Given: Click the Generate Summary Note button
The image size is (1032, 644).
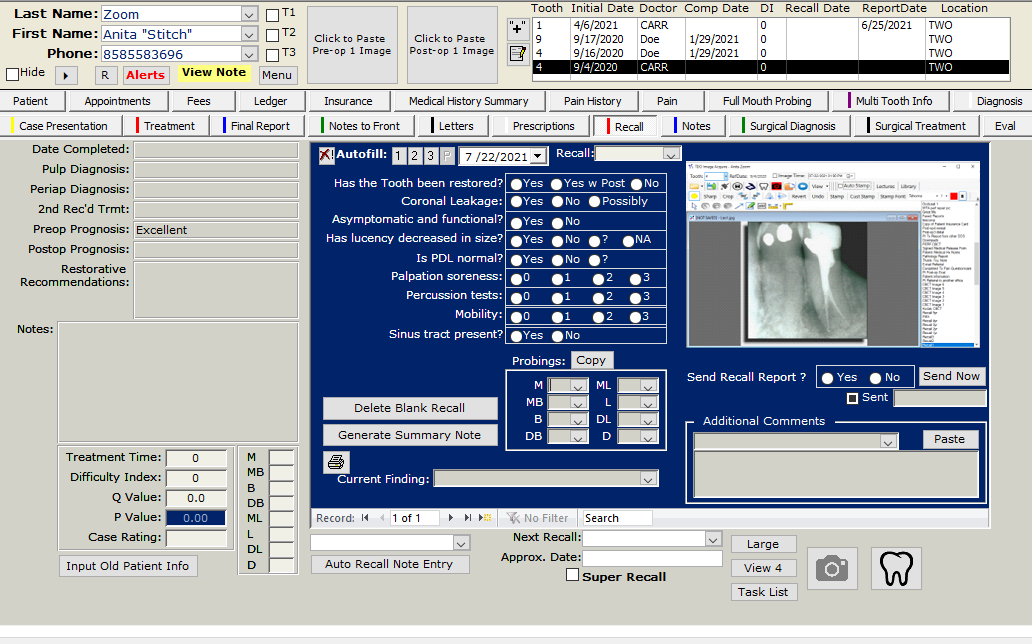Looking at the screenshot, I should [409, 435].
